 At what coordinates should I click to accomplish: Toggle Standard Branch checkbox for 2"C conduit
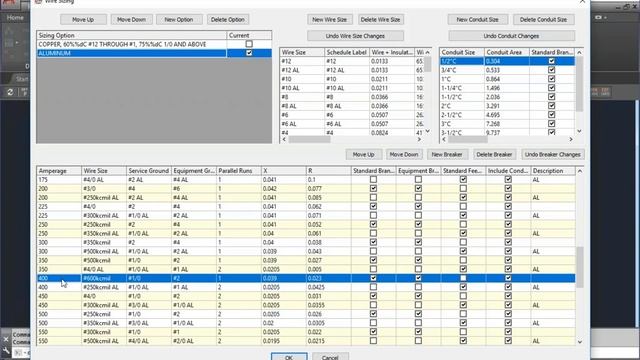tap(551, 106)
